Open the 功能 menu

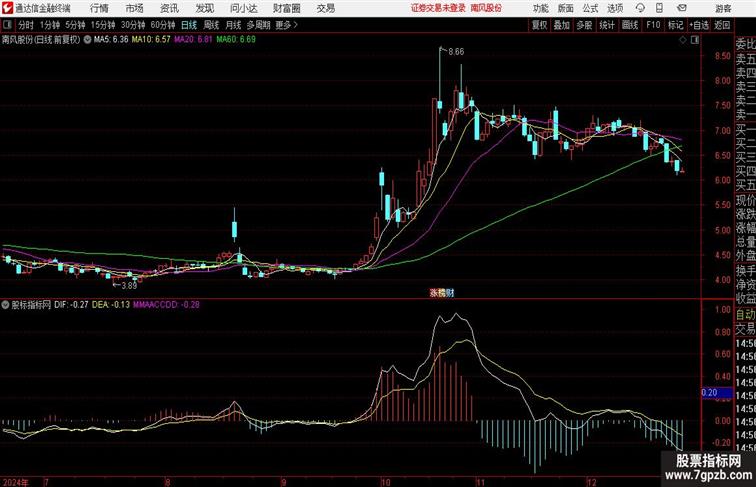click(541, 8)
